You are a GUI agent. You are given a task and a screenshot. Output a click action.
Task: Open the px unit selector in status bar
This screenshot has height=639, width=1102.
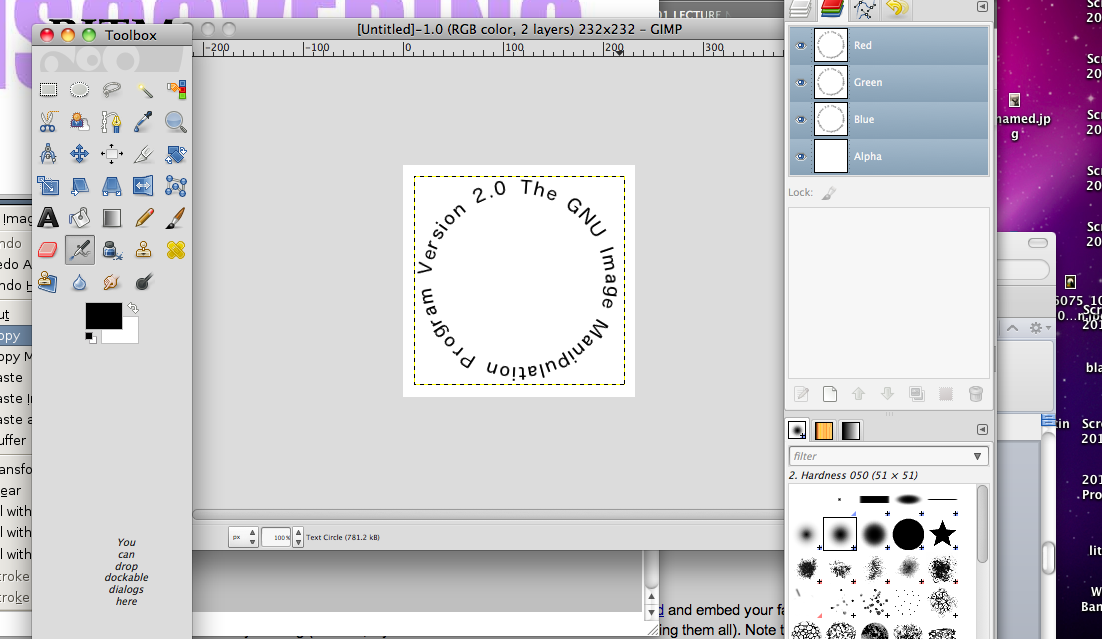(243, 537)
